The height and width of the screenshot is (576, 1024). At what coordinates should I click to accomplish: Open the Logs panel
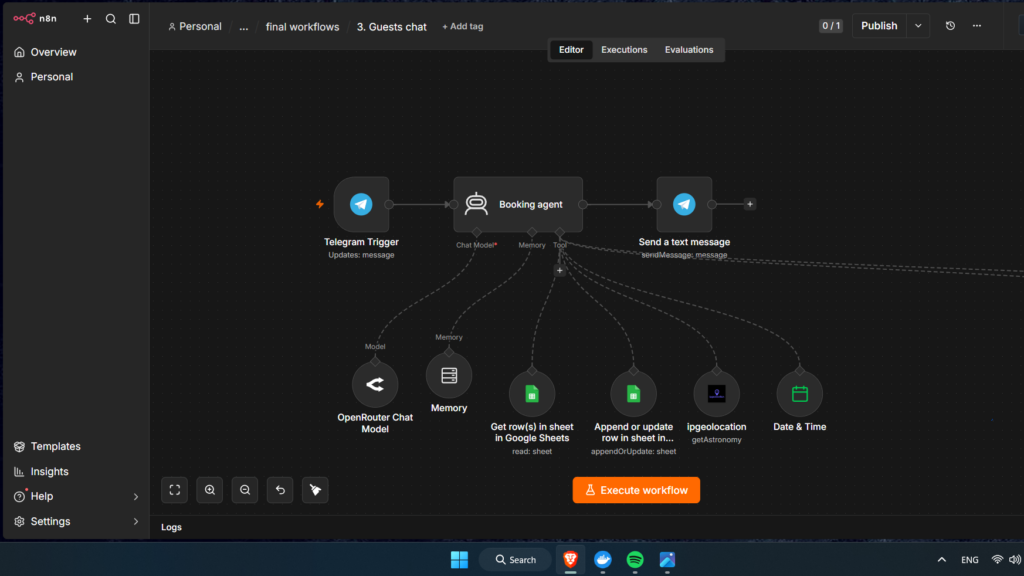pos(171,527)
